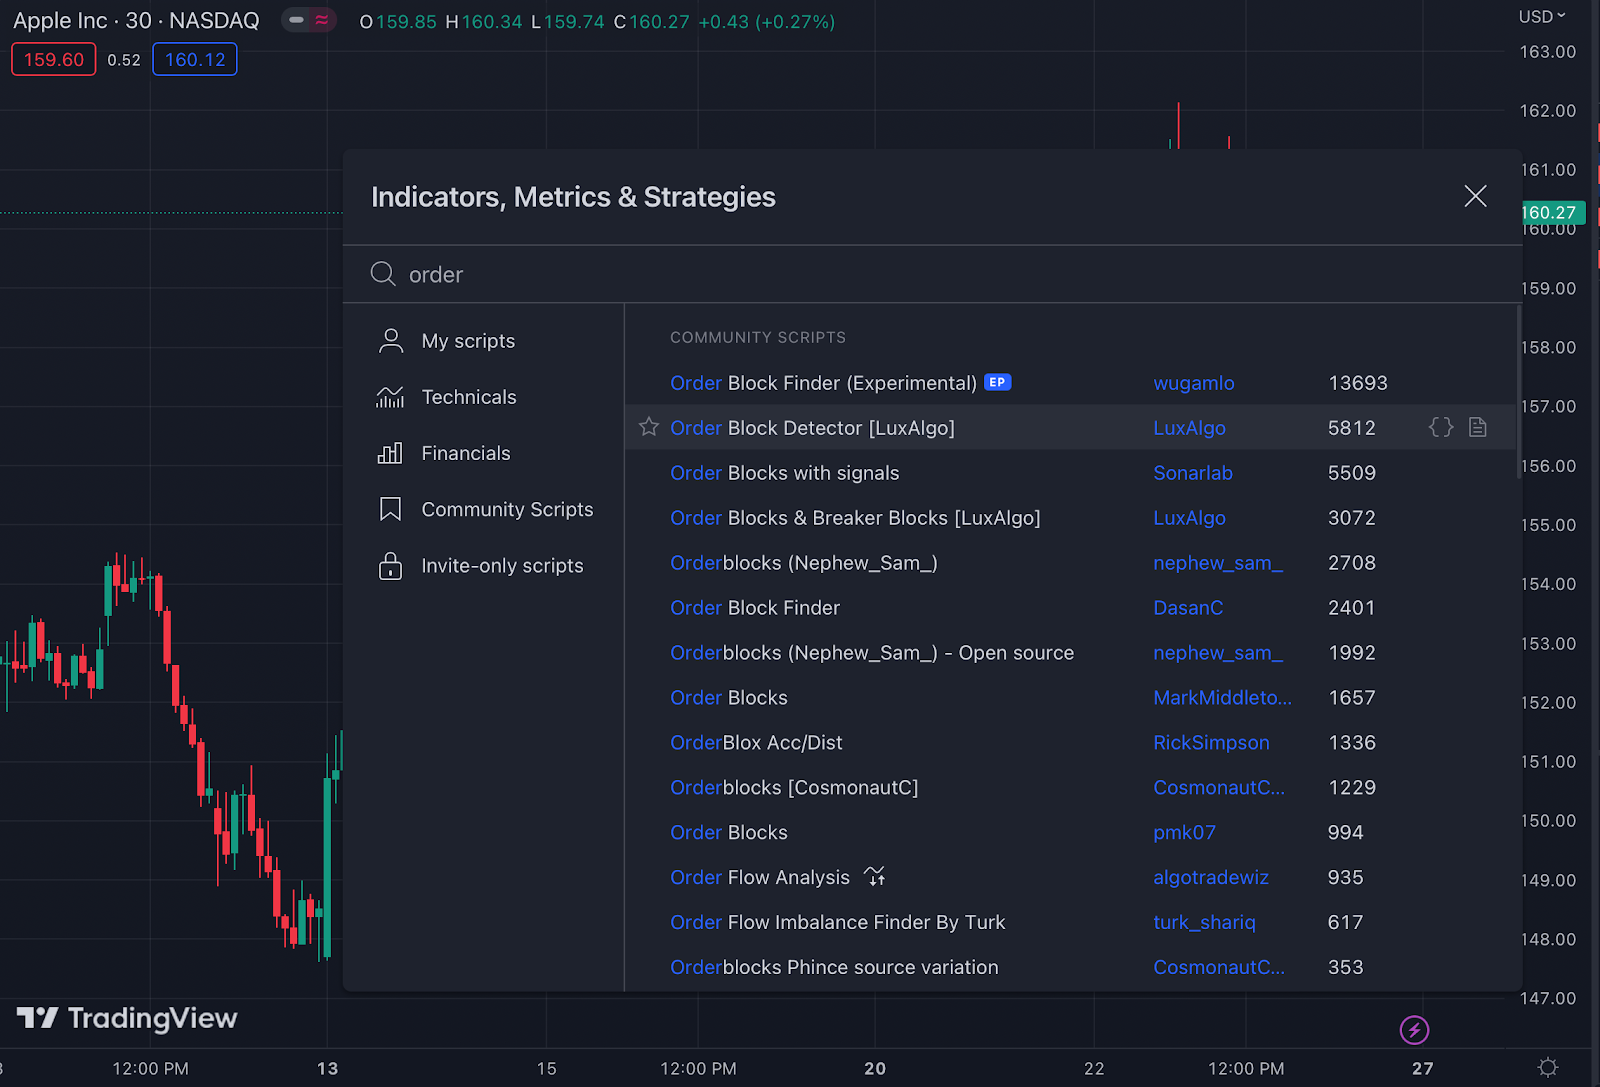This screenshot has width=1600, height=1087.
Task: Switch to Invite-only scripts category
Action: 501,564
